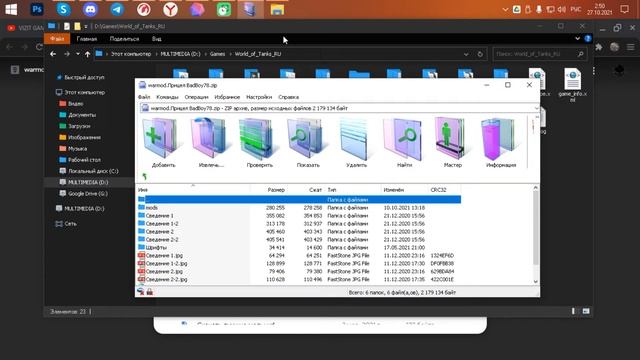
Task: Click the WinRAR file list scrollbar up arrow
Action: [536, 188]
